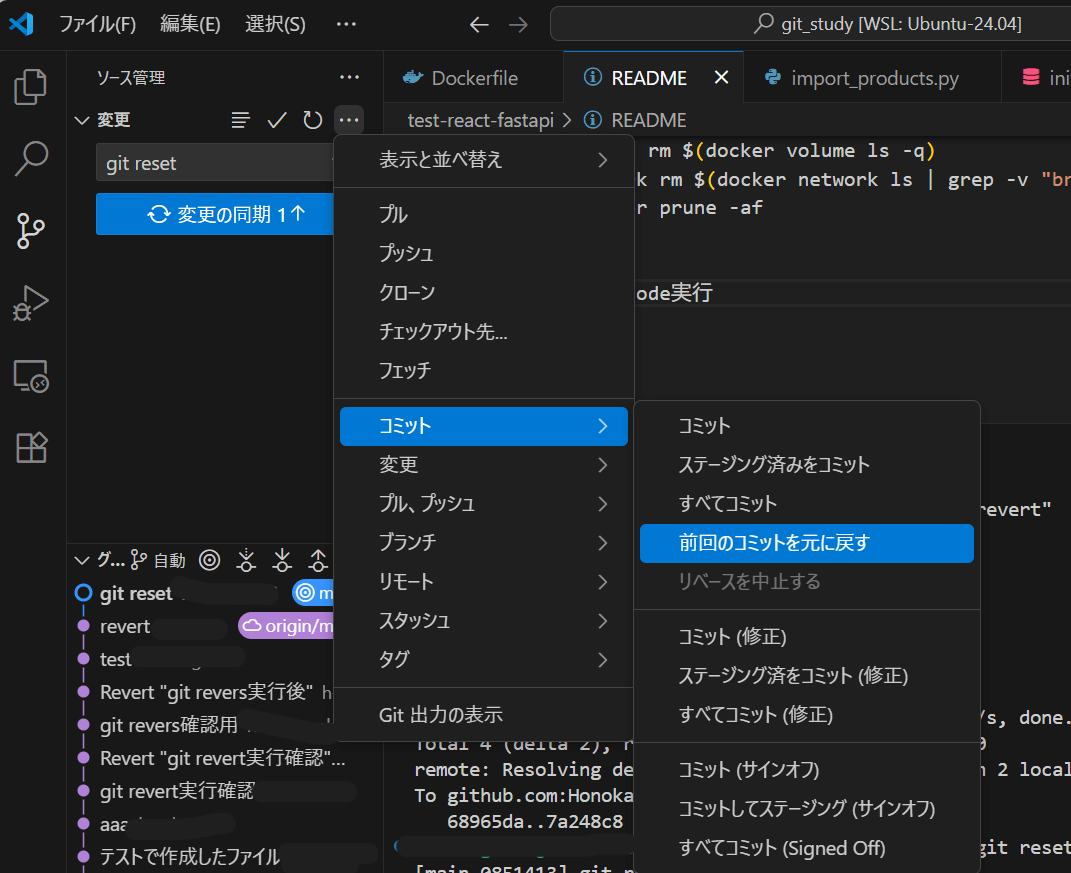Click the graph pull icon
This screenshot has width=1071, height=873.
[x=282, y=560]
